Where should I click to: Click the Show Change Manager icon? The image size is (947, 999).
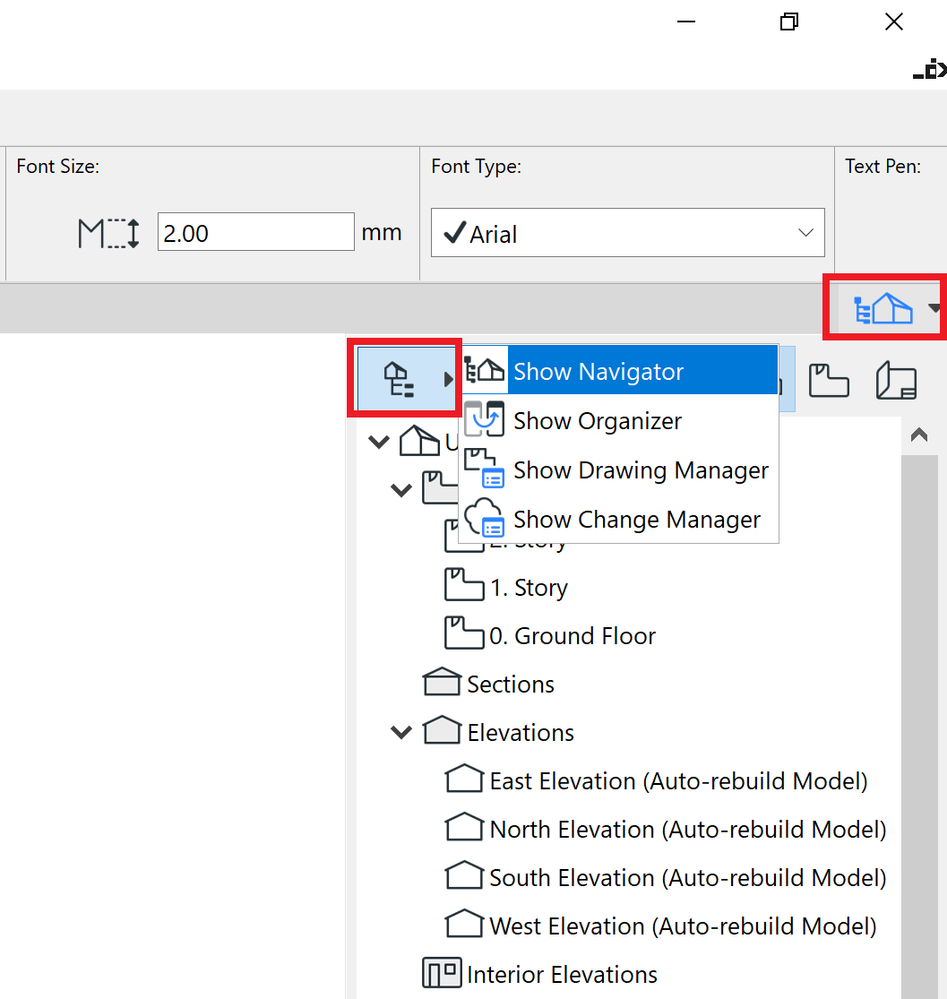(x=484, y=519)
